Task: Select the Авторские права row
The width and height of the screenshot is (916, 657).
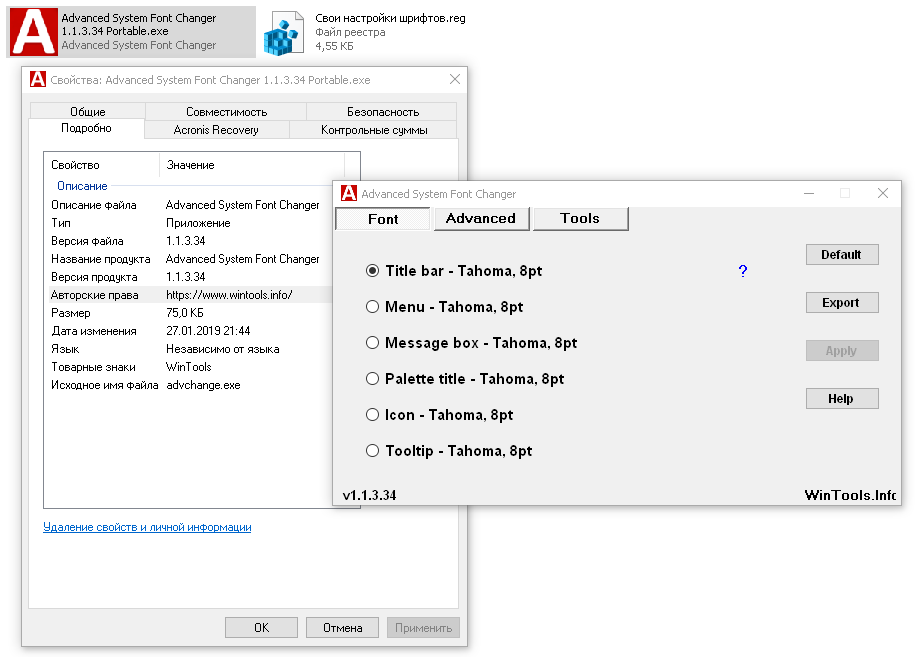Action: tap(188, 295)
